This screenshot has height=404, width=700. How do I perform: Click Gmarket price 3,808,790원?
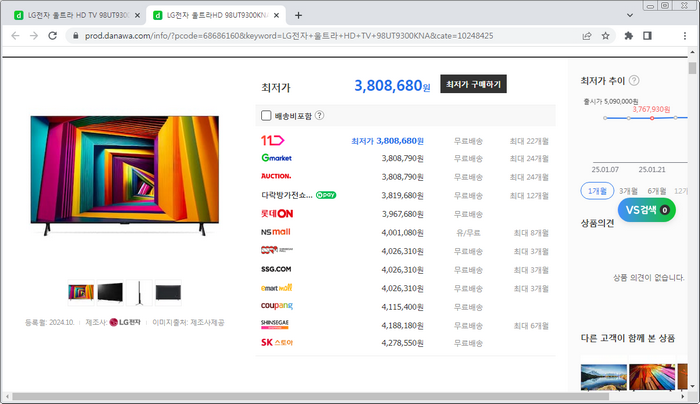pyautogui.click(x=402, y=158)
